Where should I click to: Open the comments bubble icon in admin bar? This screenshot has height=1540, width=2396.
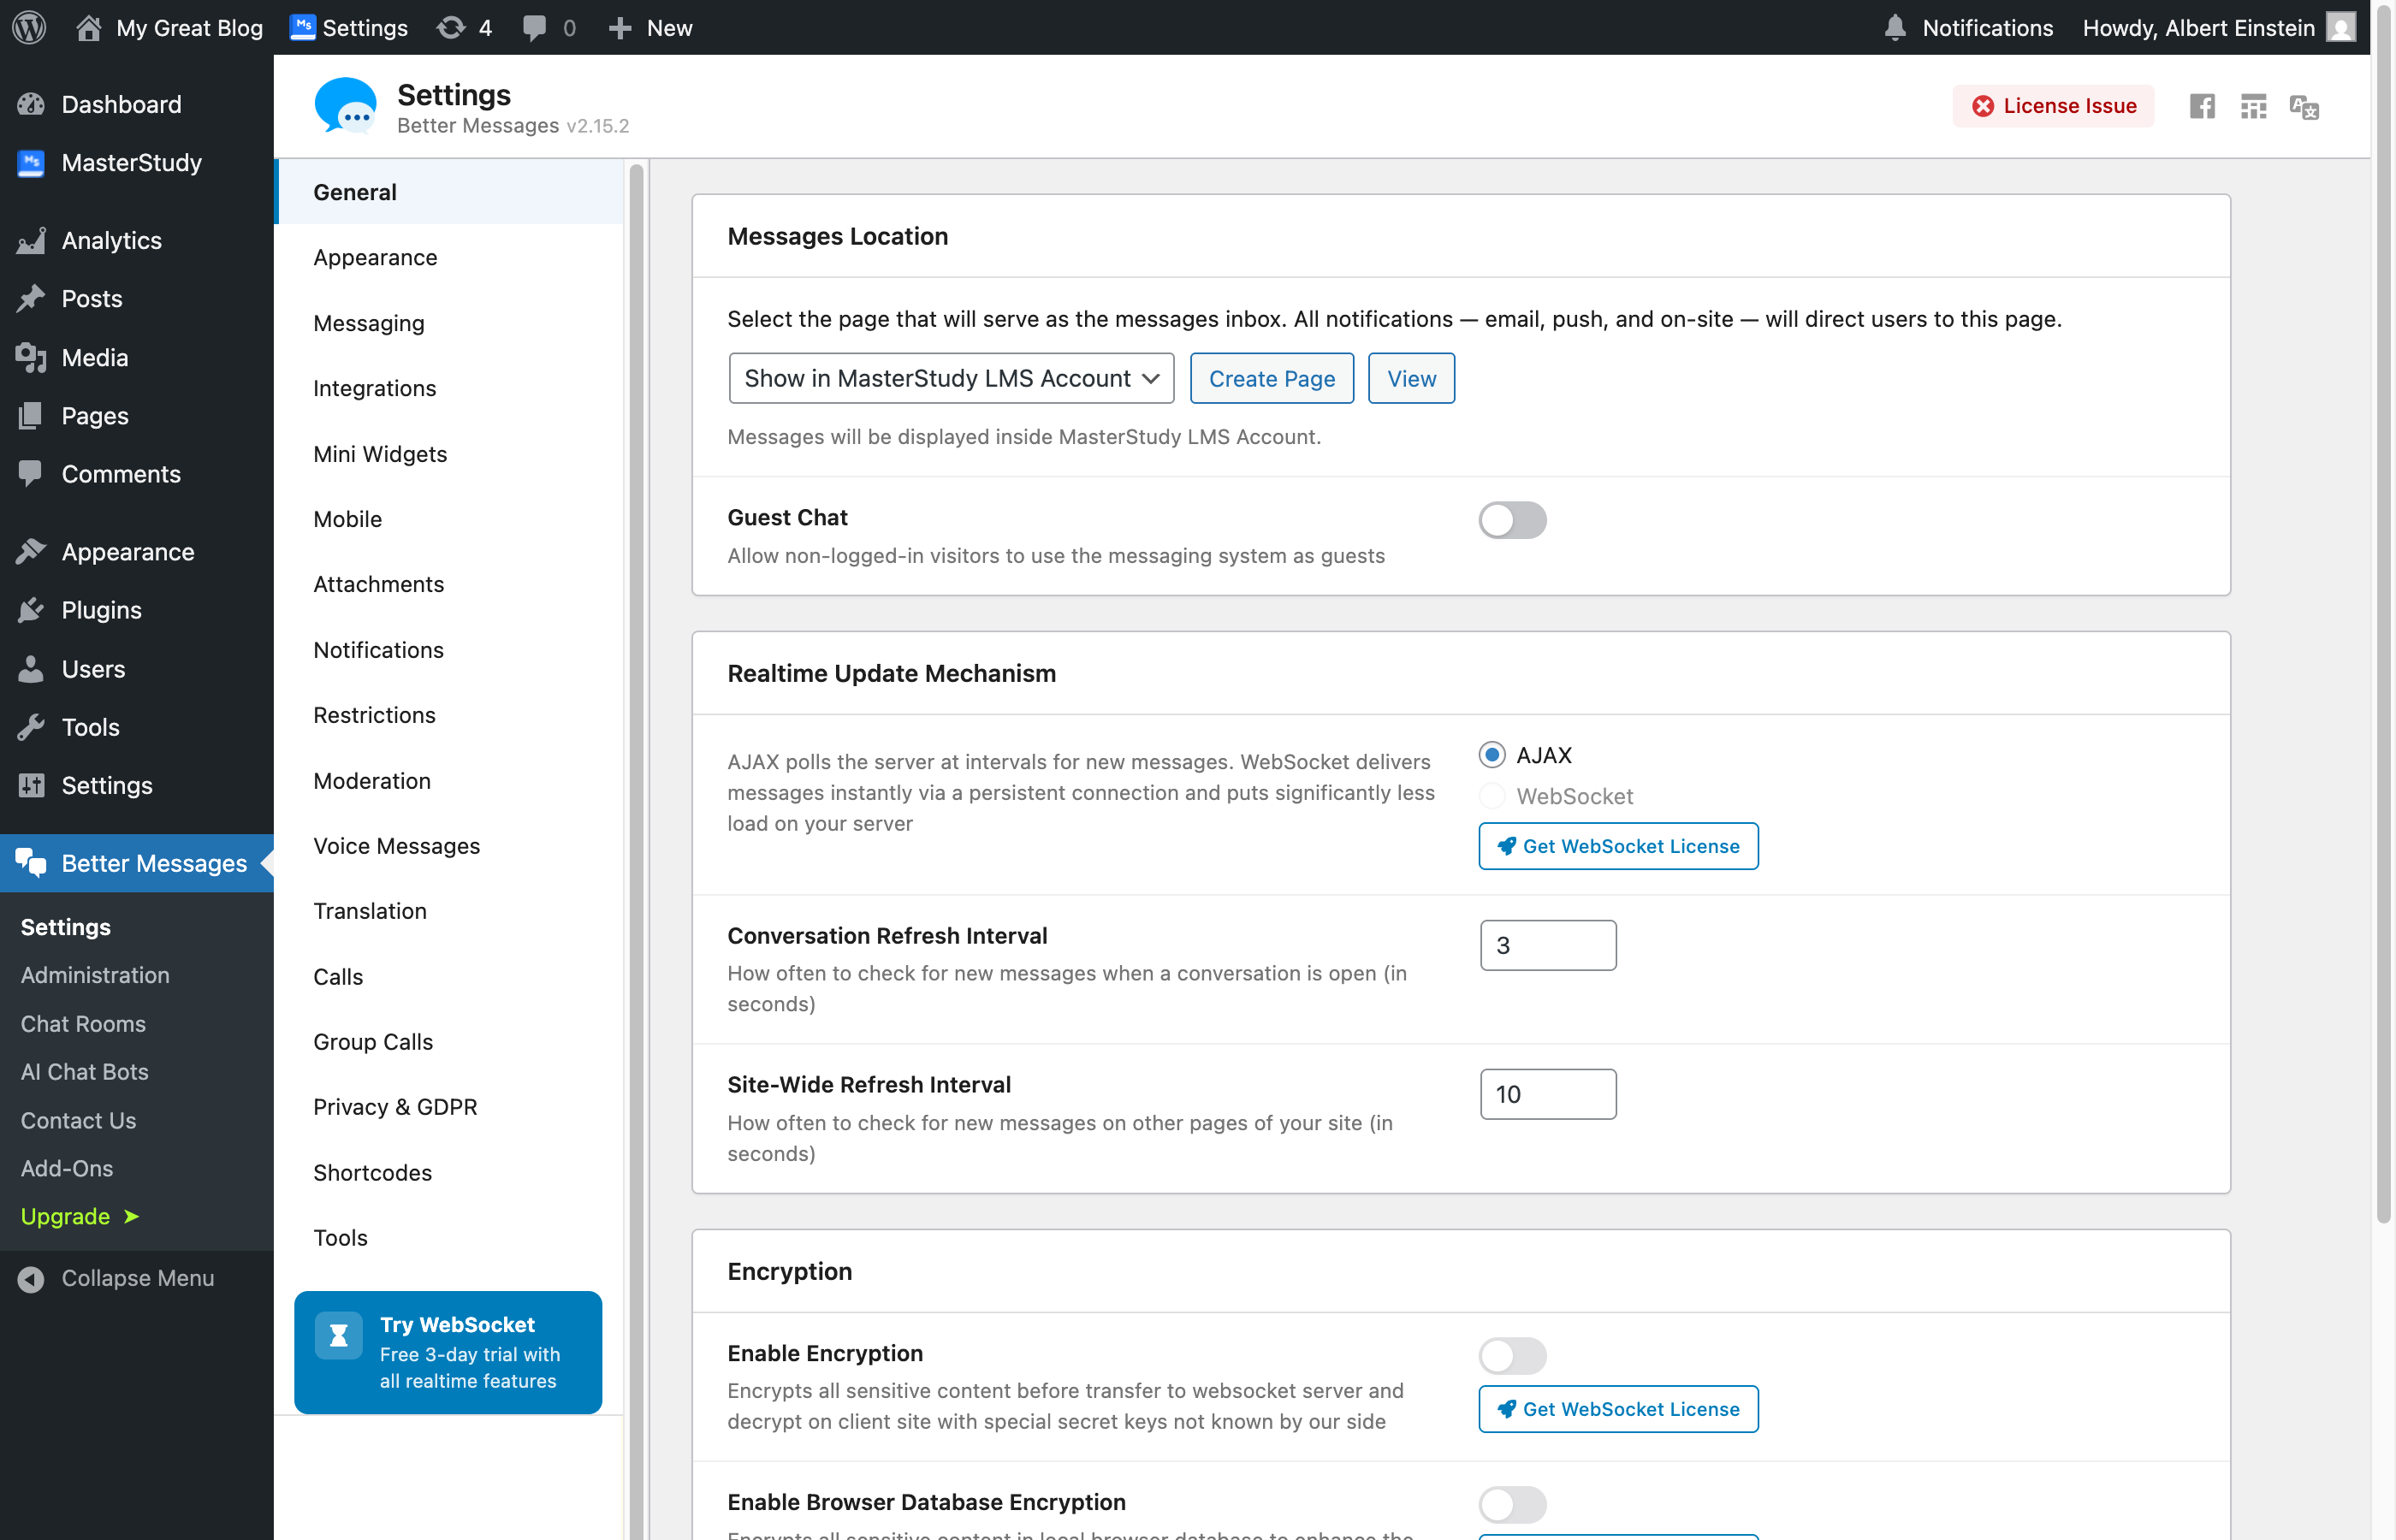coord(535,27)
